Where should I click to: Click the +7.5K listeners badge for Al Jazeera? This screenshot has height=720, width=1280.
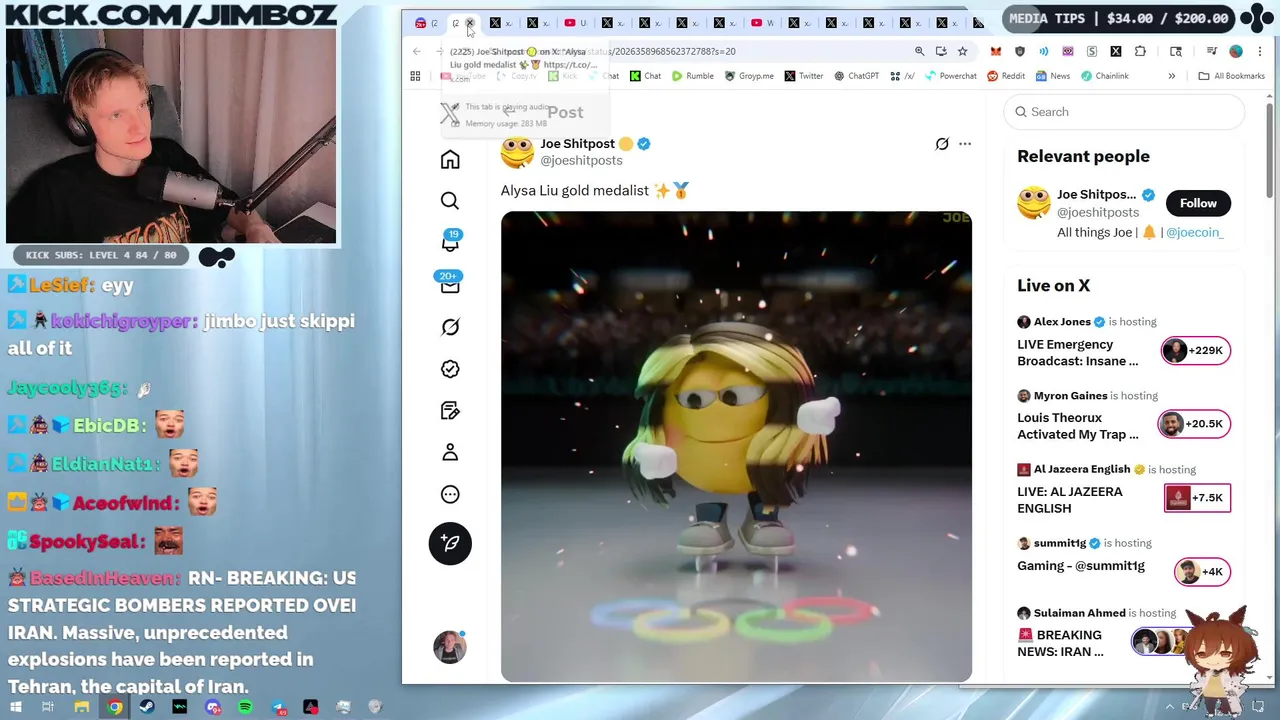[1197, 498]
